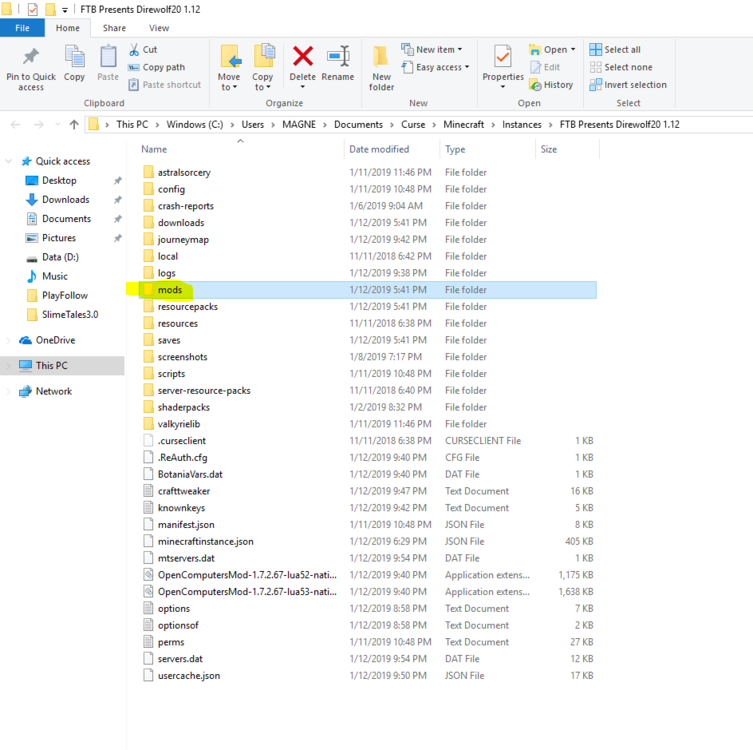Create a New folder from ribbon
The height and width of the screenshot is (750, 753).
(381, 60)
